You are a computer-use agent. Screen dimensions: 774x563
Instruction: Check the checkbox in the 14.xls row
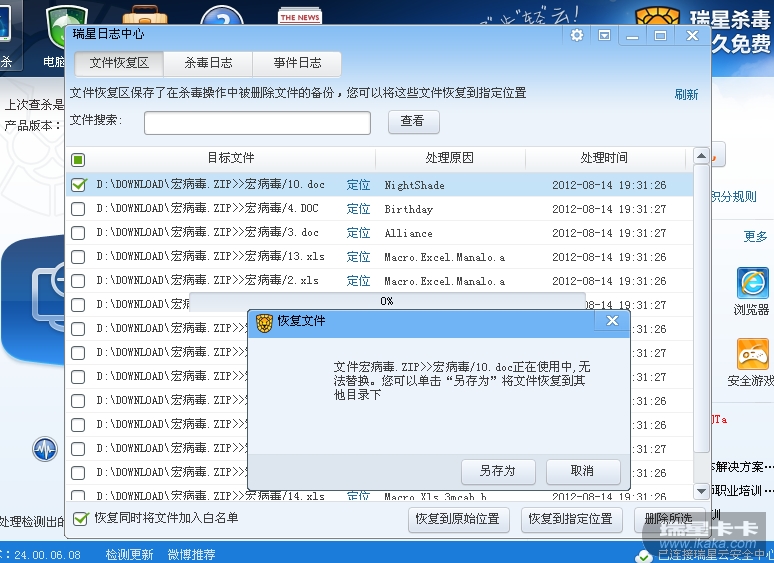(78, 495)
